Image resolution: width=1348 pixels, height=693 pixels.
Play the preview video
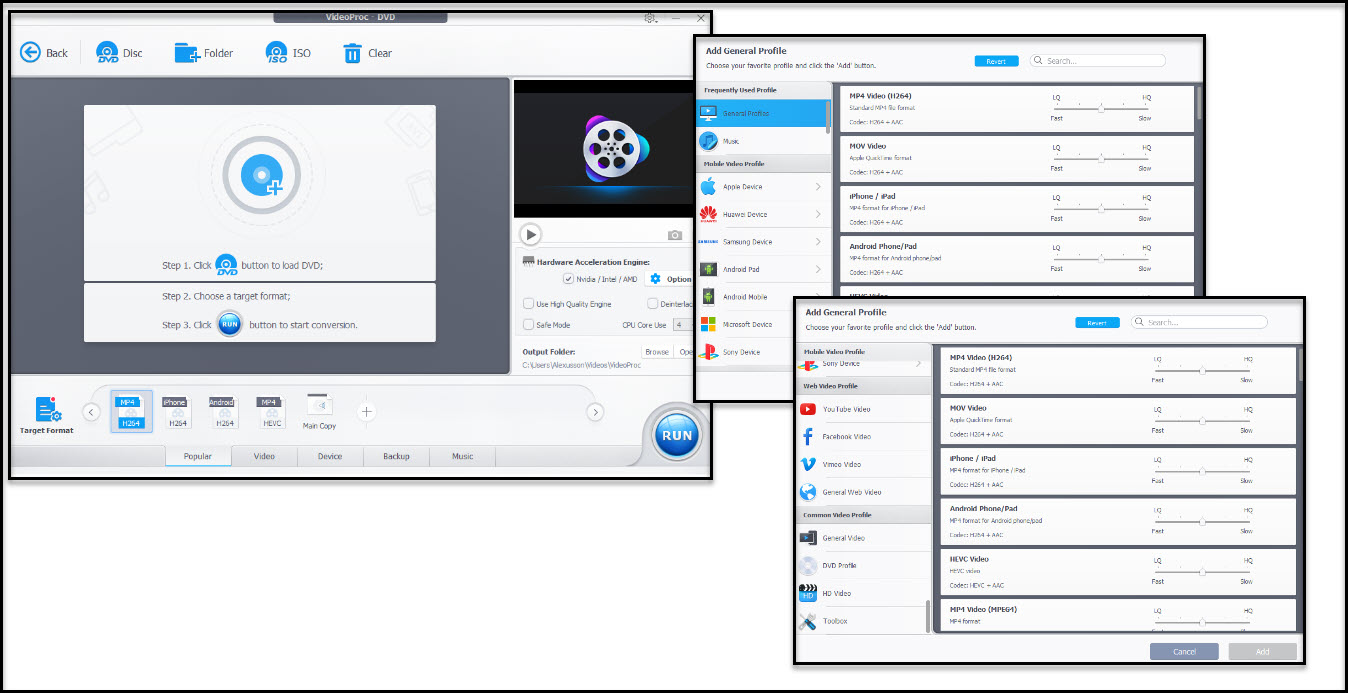530,234
